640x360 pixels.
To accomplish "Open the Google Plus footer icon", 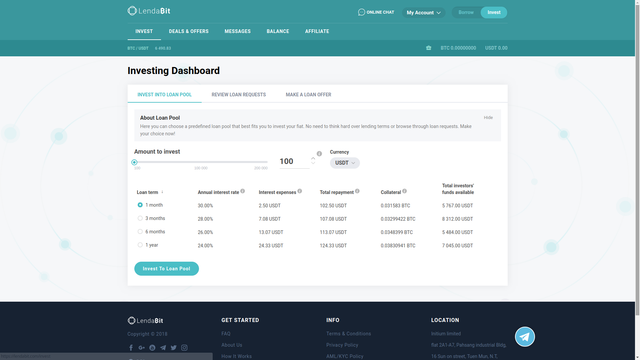I will pyautogui.click(x=141, y=348).
